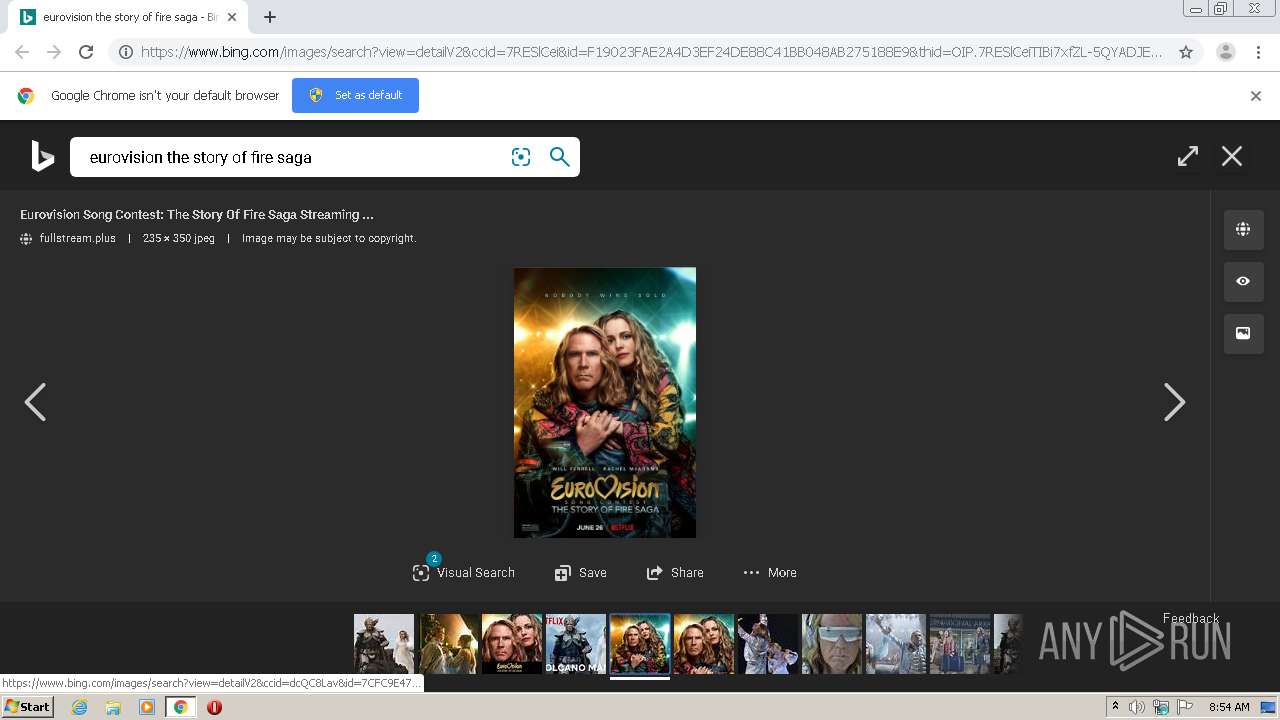Select the teal-background duo thumbnail
1280x720 pixels.
(704, 643)
